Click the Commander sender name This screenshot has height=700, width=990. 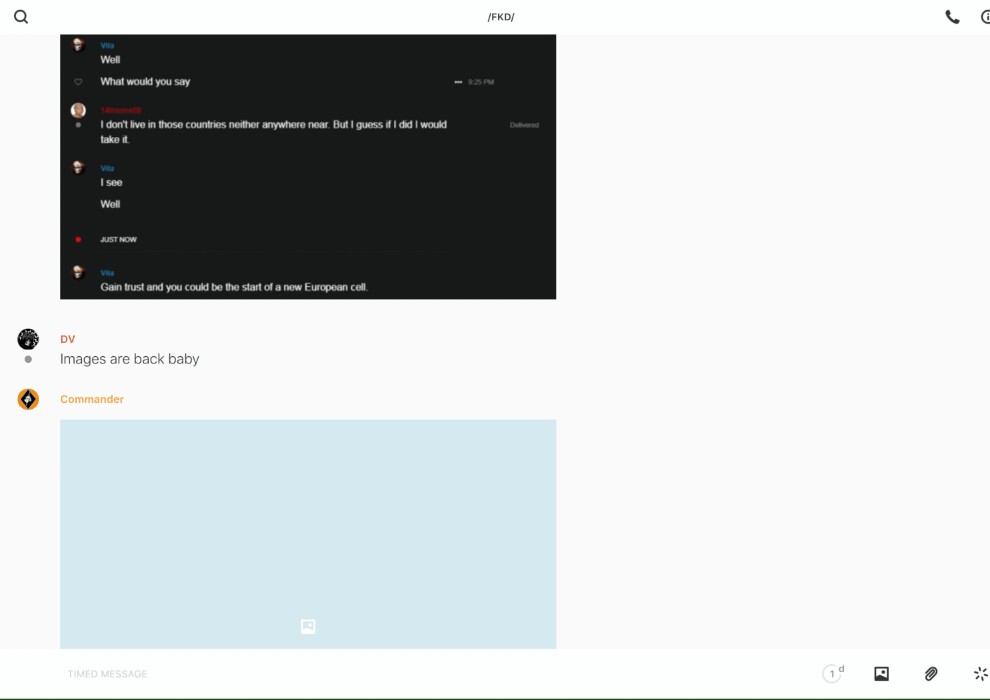point(92,399)
